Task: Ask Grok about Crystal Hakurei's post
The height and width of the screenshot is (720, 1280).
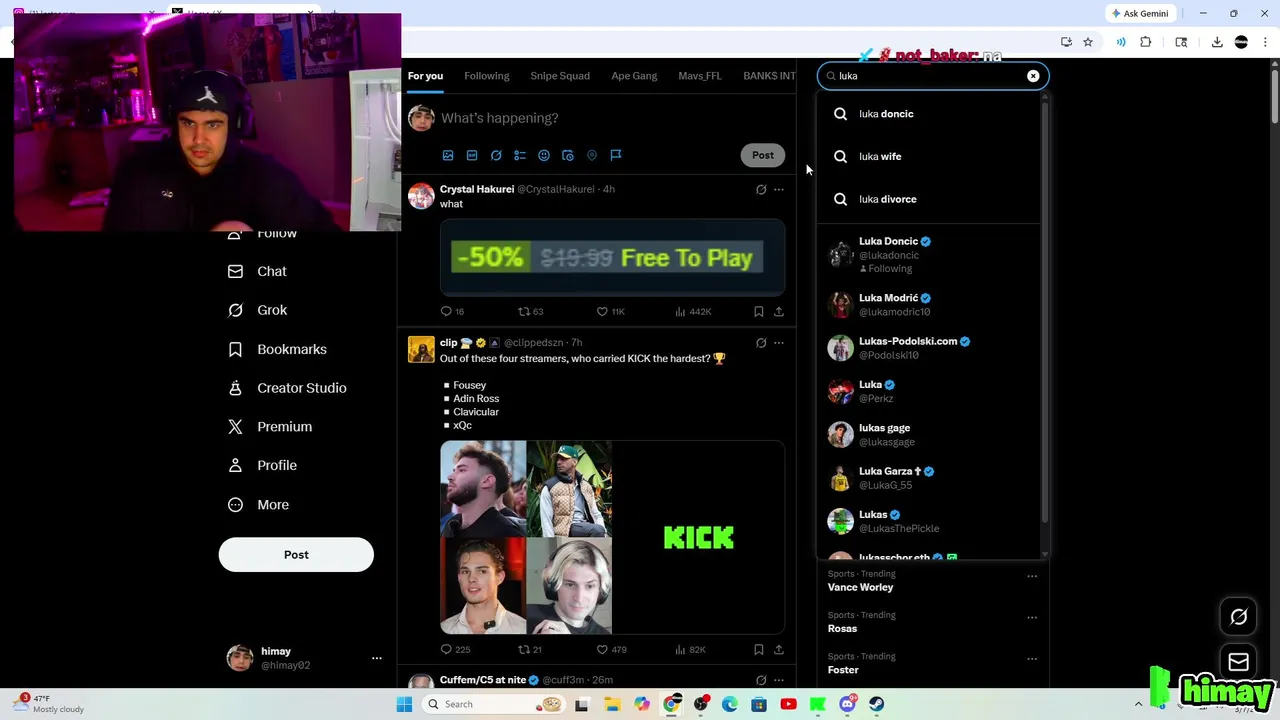Action: (761, 189)
